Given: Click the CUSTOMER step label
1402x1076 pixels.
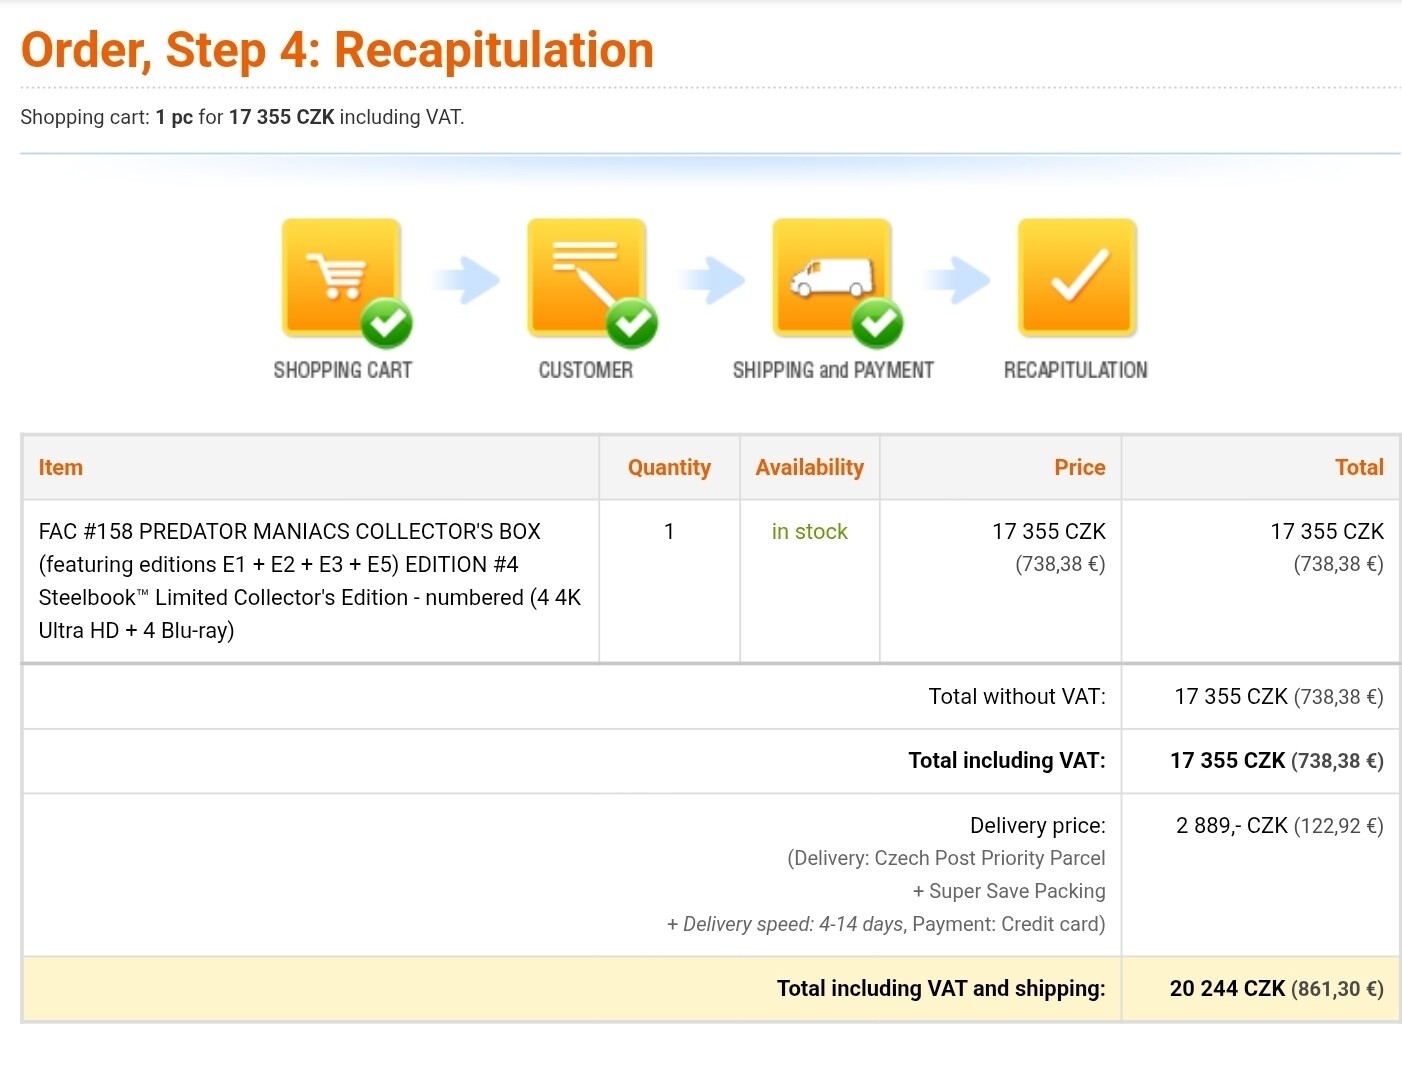Looking at the screenshot, I should point(586,370).
